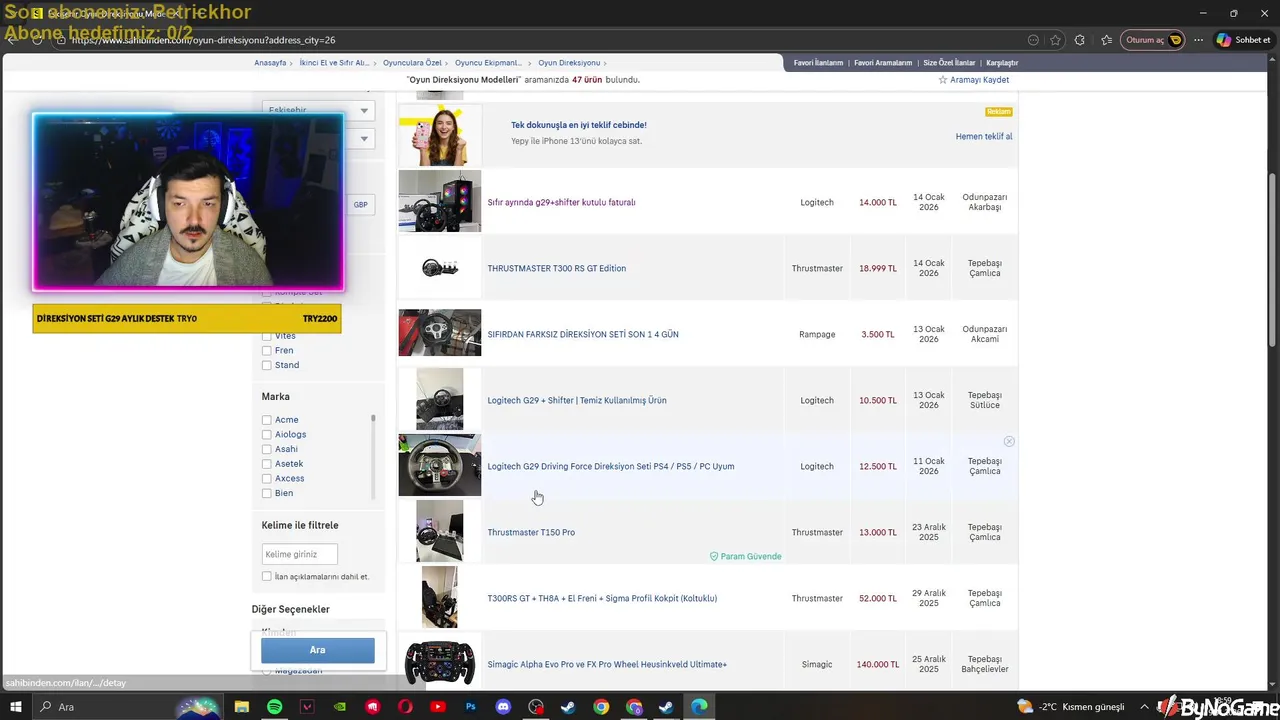Select Aiologs brand checkbox
1280x720 pixels.
266,434
